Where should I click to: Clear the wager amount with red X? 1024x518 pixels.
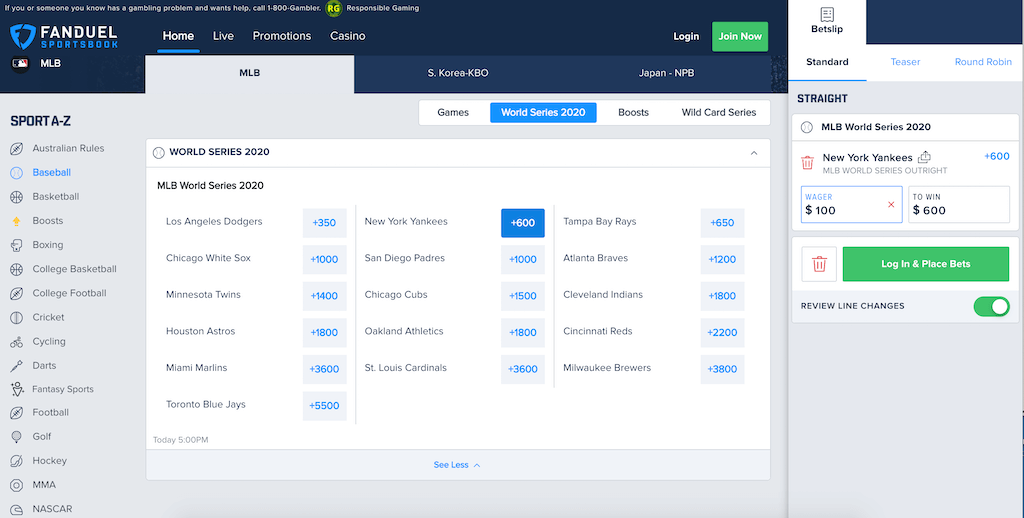(x=891, y=204)
